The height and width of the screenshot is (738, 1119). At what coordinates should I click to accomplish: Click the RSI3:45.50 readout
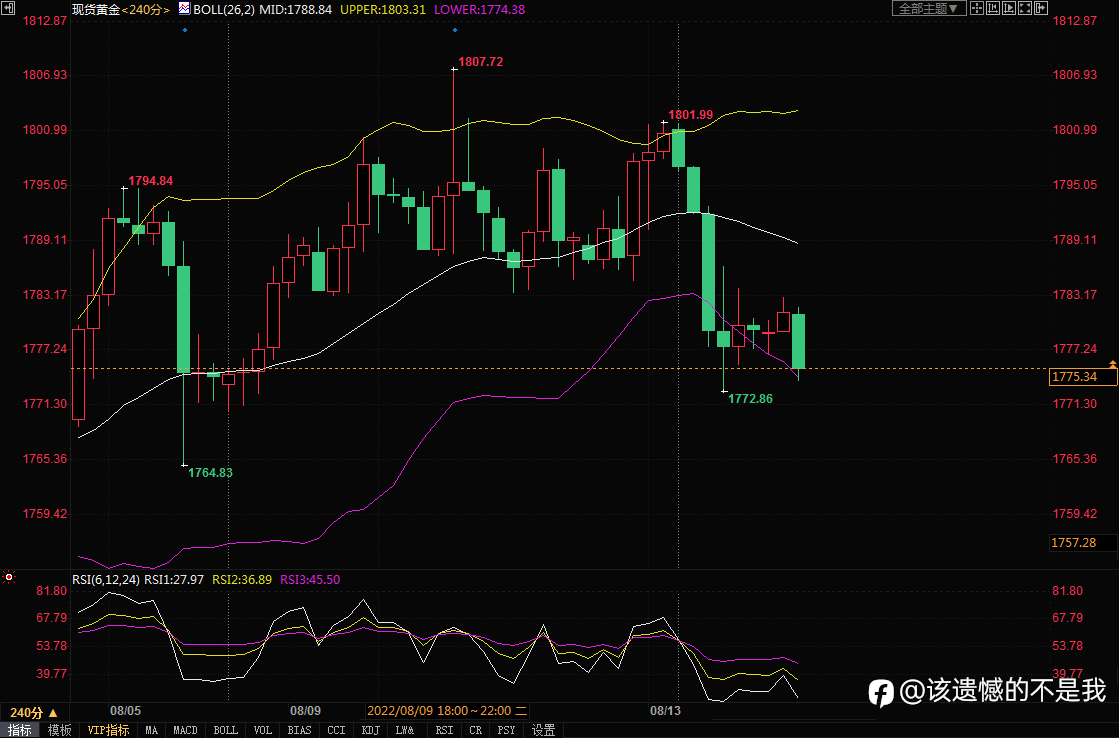[x=310, y=580]
